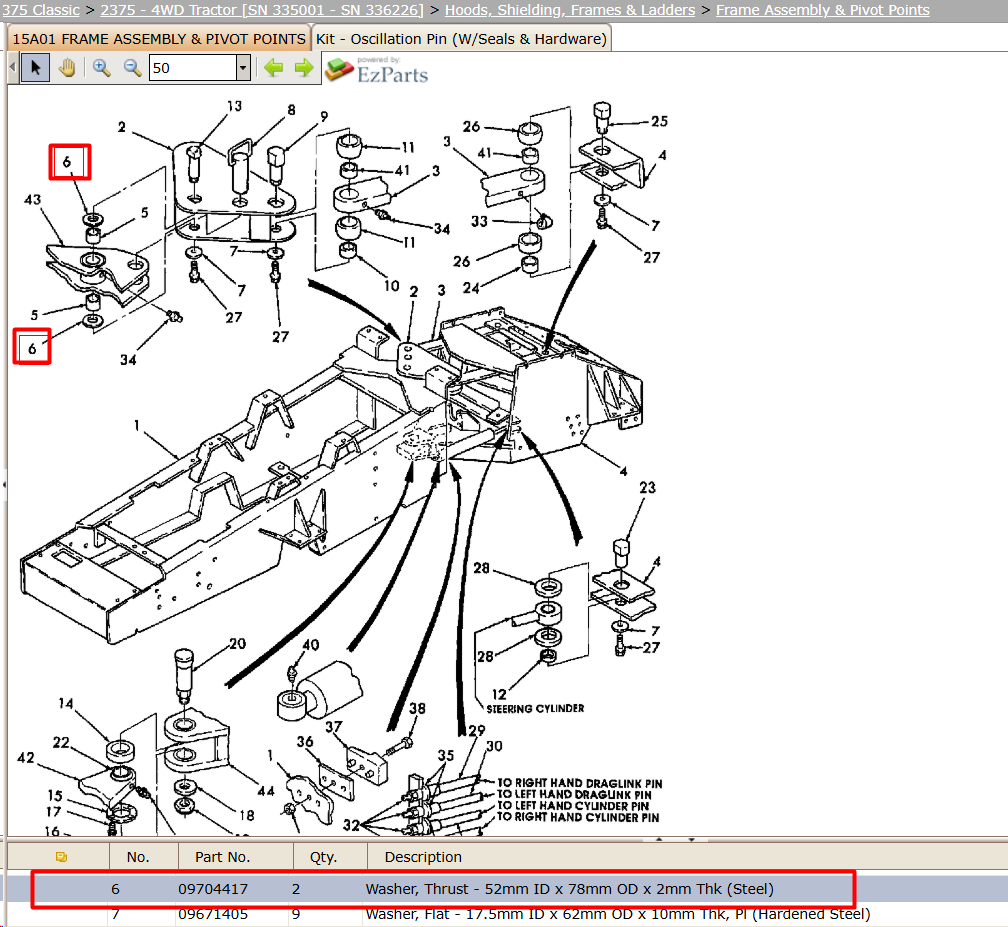Image resolution: width=1008 pixels, height=927 pixels.
Task: Collapse toolbar using small left triangle
Action: point(12,68)
